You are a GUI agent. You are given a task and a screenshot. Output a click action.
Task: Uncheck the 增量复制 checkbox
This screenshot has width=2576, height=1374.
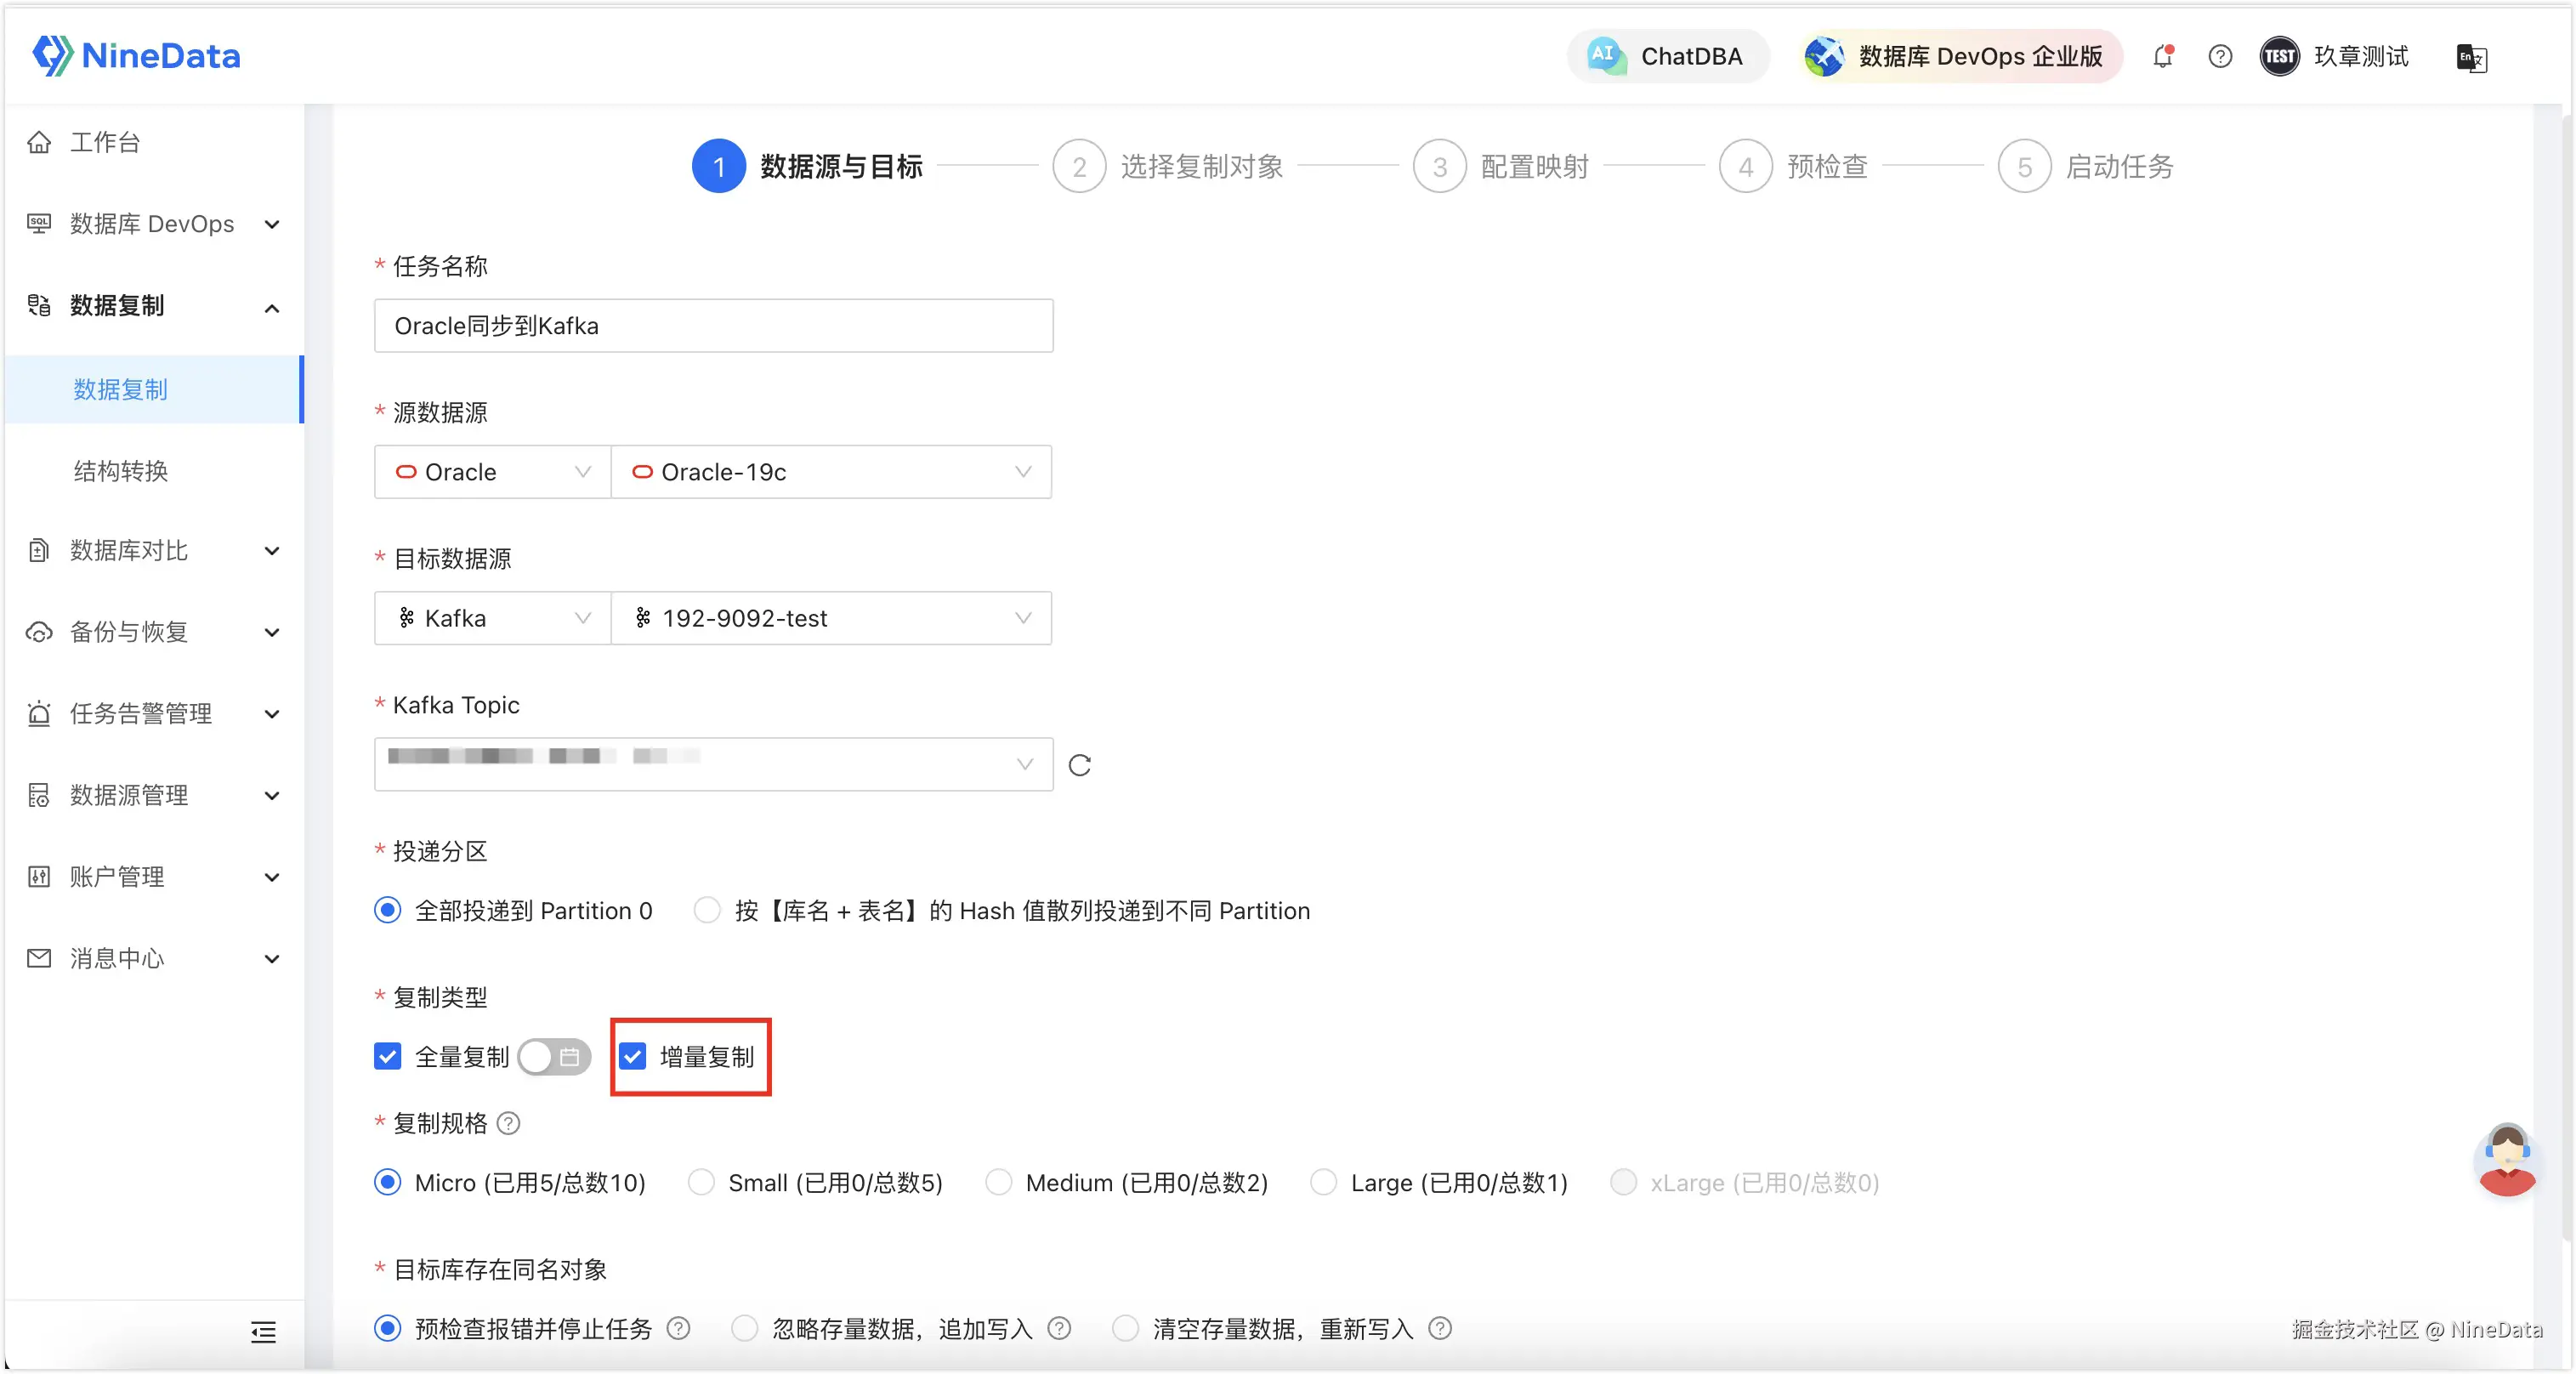[633, 1056]
